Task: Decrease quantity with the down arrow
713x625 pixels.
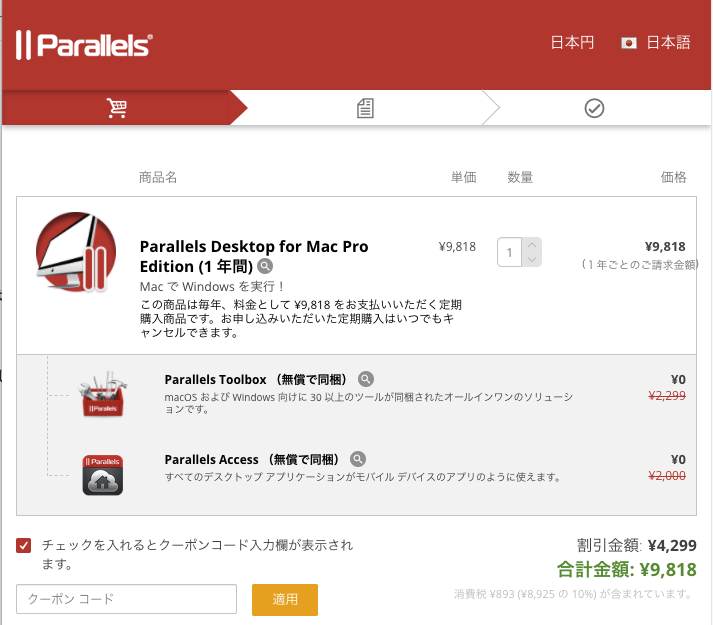Action: click(532, 259)
